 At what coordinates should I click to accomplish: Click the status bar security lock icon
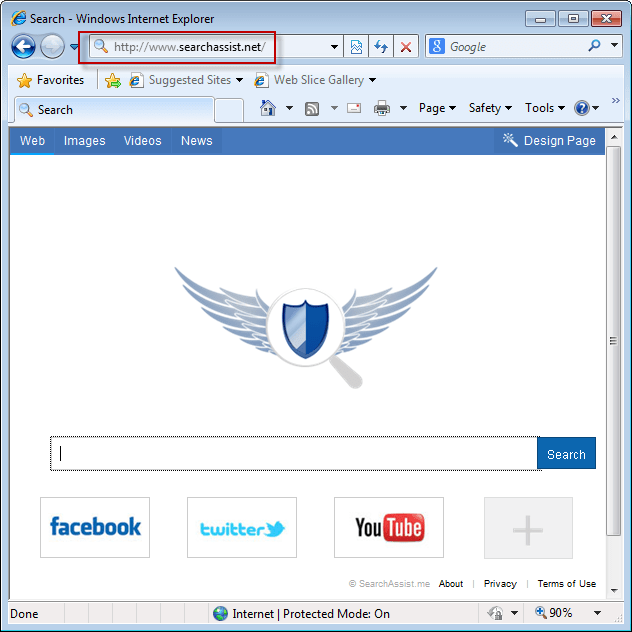click(496, 613)
